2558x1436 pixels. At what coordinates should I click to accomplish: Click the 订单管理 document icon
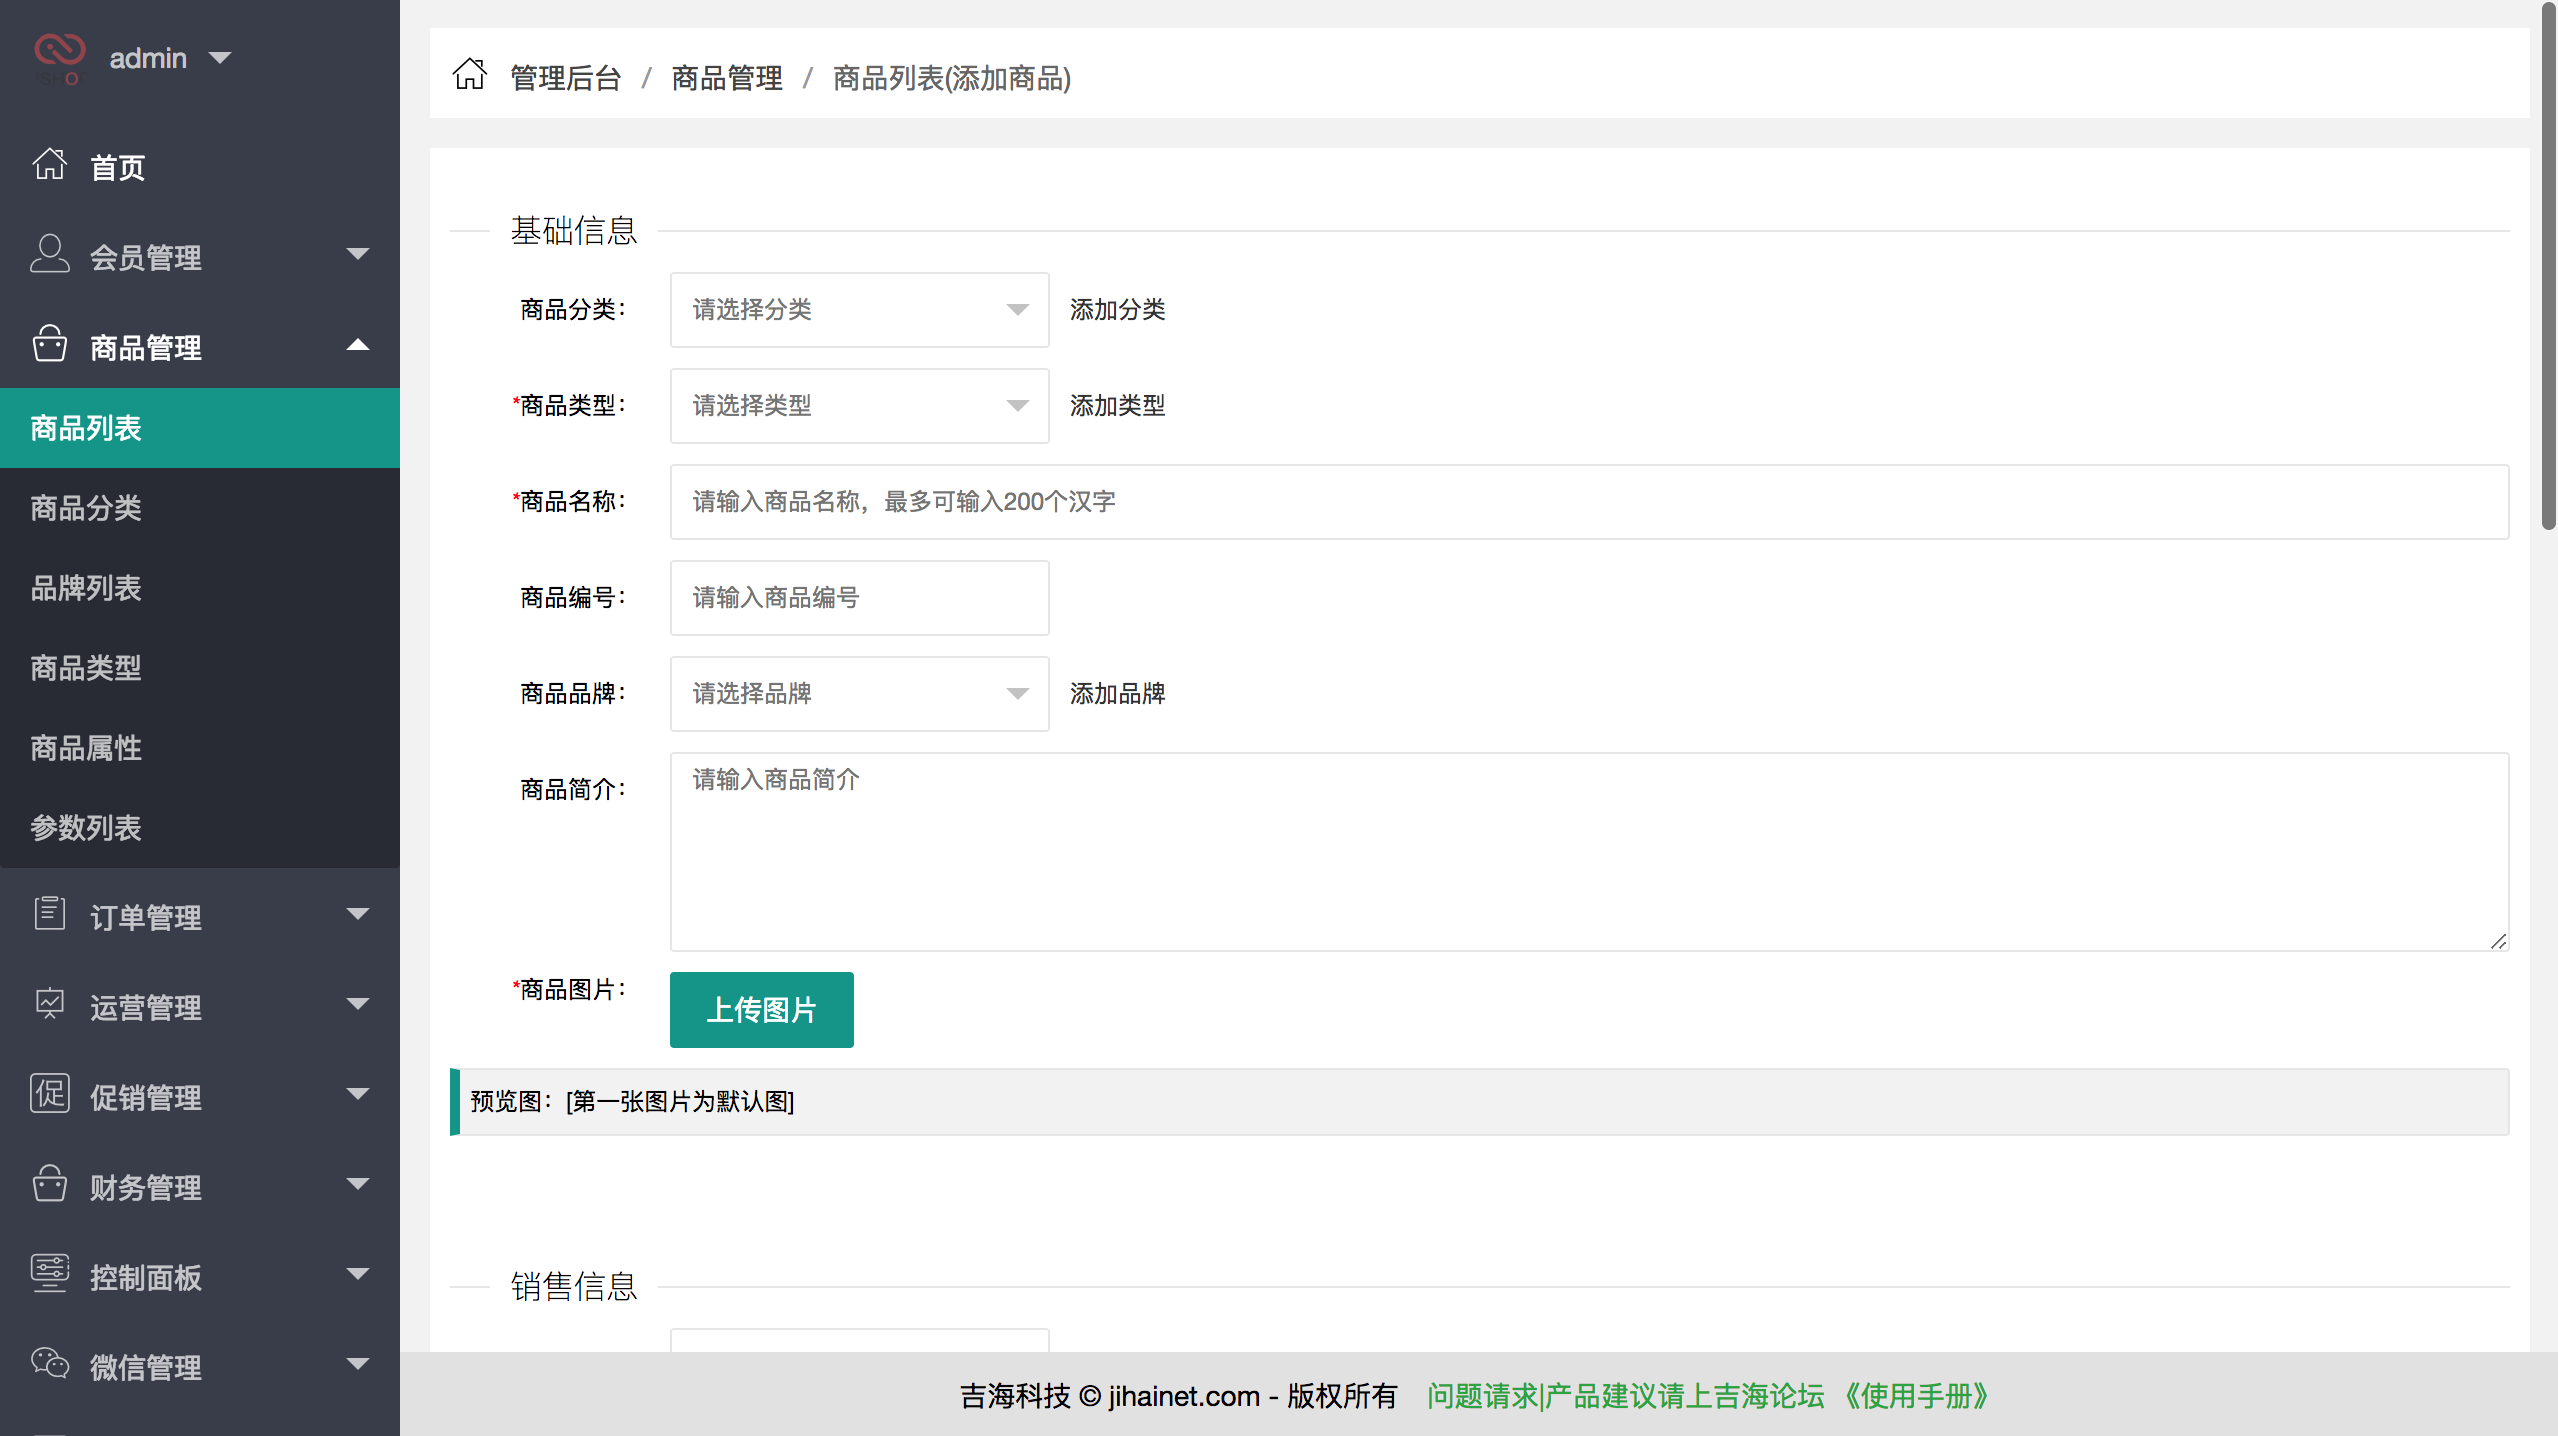pos(50,914)
